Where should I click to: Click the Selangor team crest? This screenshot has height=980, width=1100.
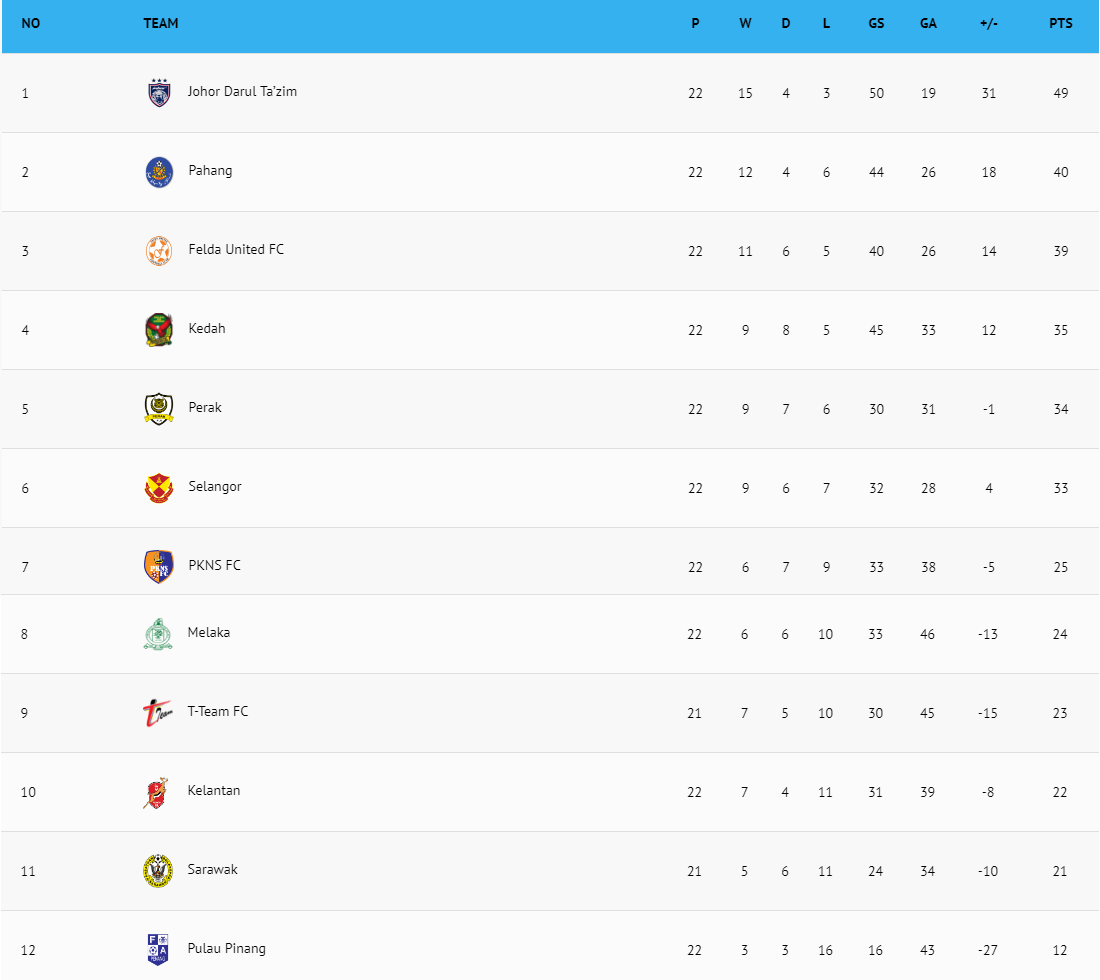(x=158, y=487)
